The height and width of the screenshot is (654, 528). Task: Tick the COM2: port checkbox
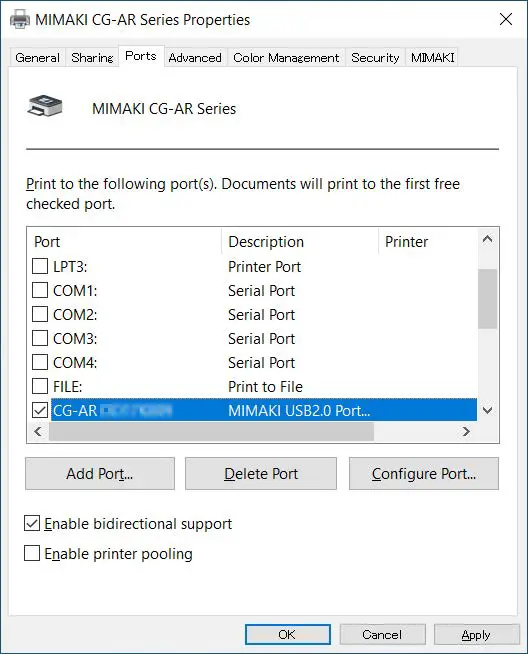point(40,314)
